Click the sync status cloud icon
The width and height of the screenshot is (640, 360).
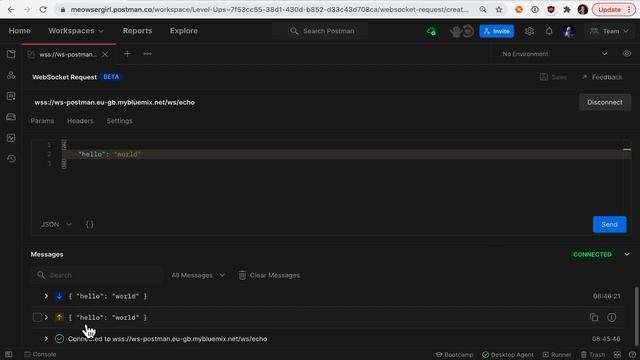click(x=431, y=31)
